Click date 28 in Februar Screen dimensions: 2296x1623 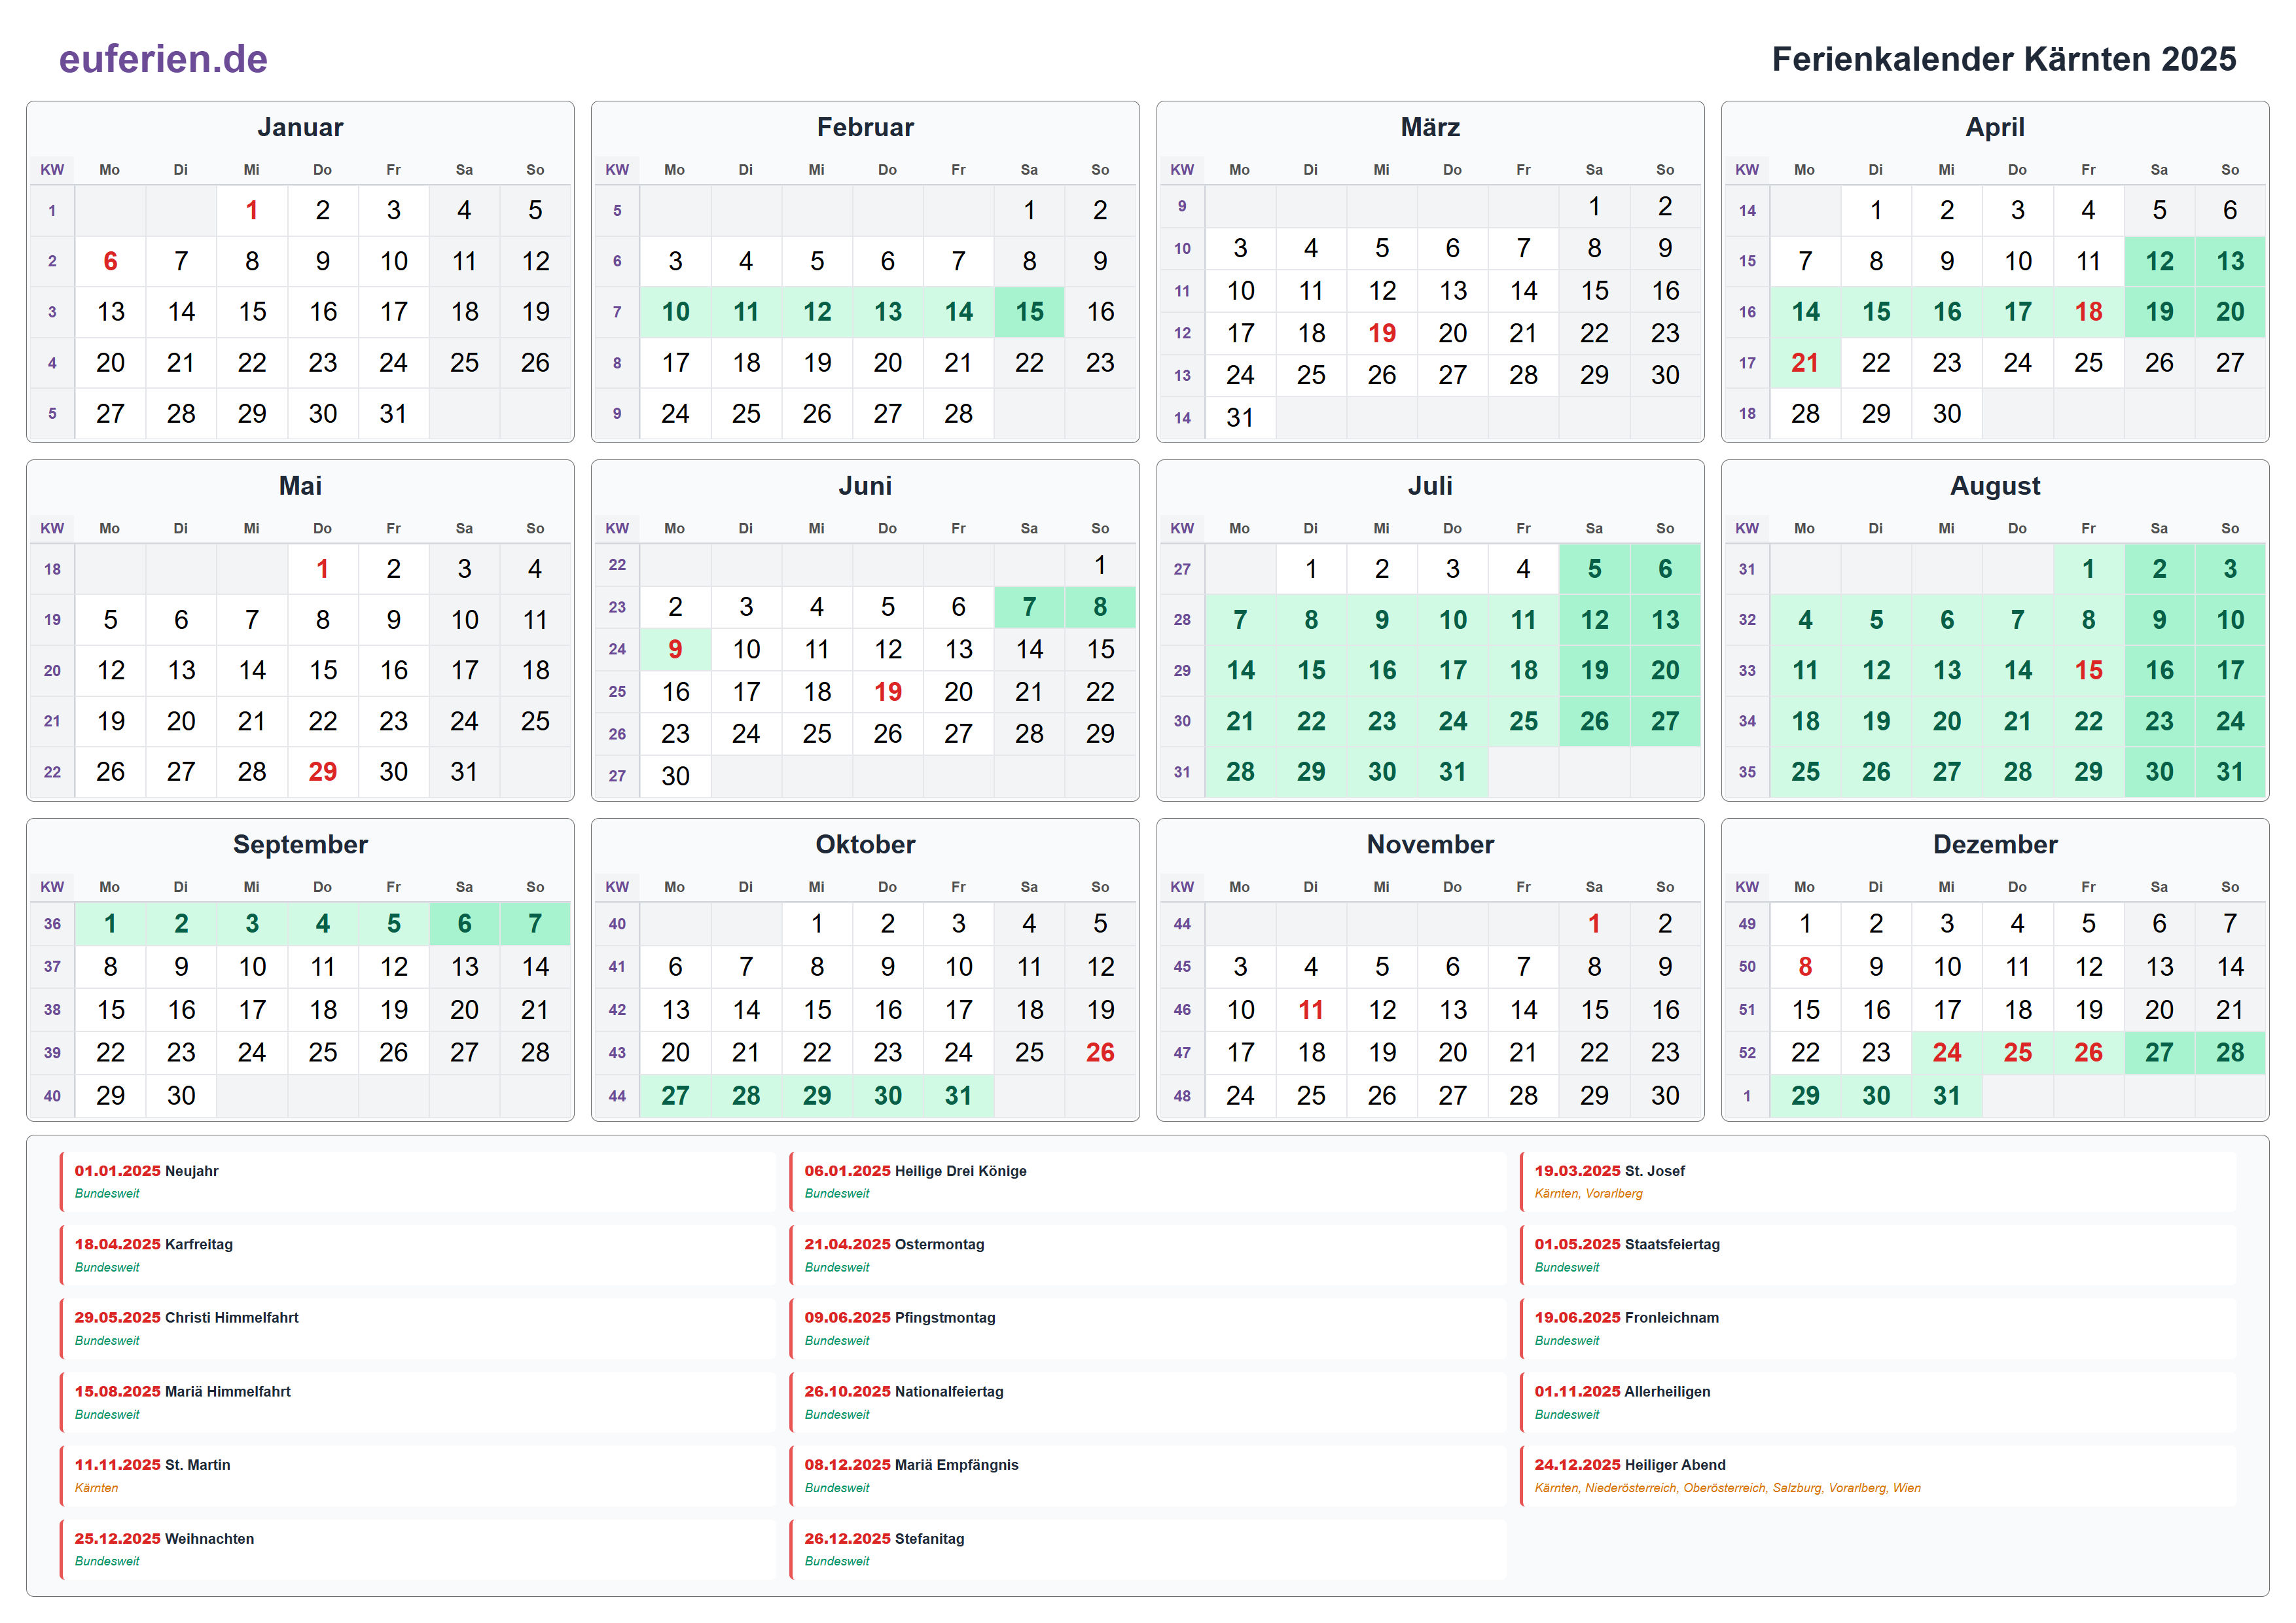point(958,413)
